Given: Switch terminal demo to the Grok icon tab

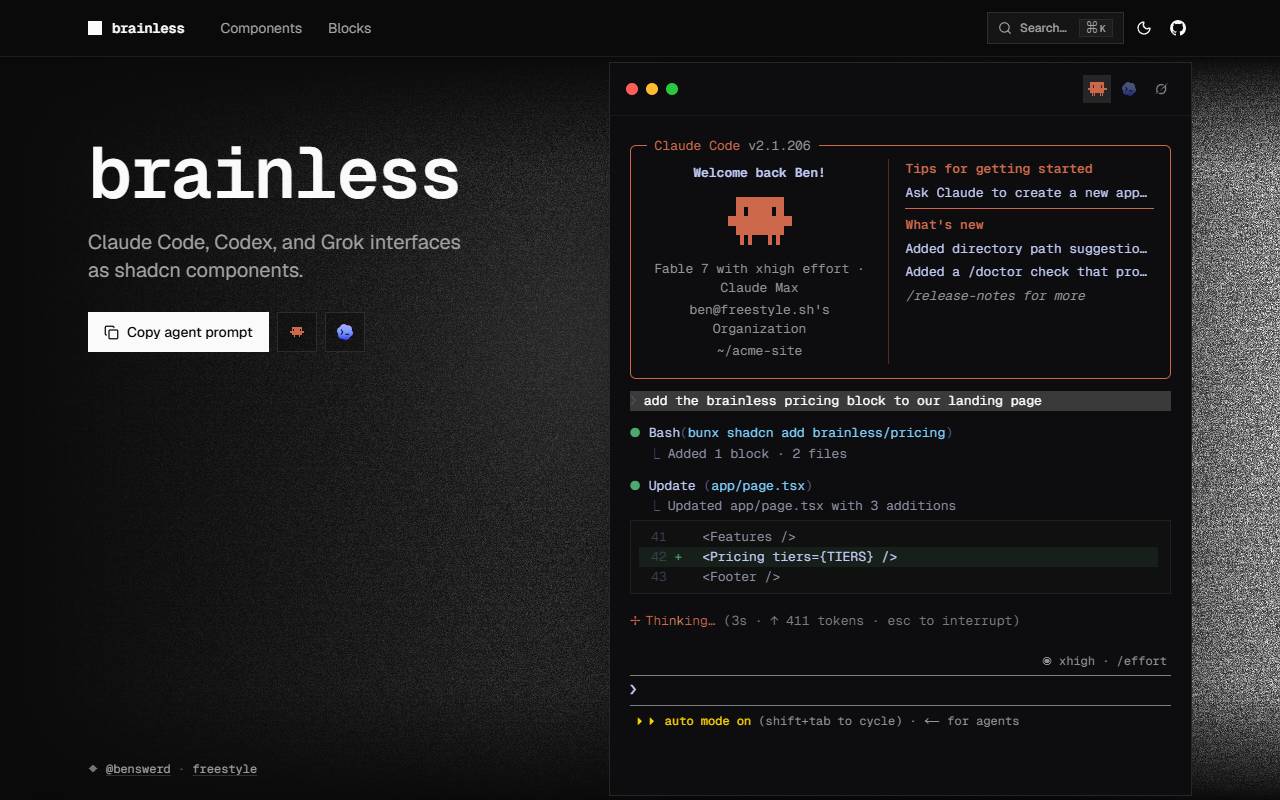Looking at the screenshot, I should 1161,89.
